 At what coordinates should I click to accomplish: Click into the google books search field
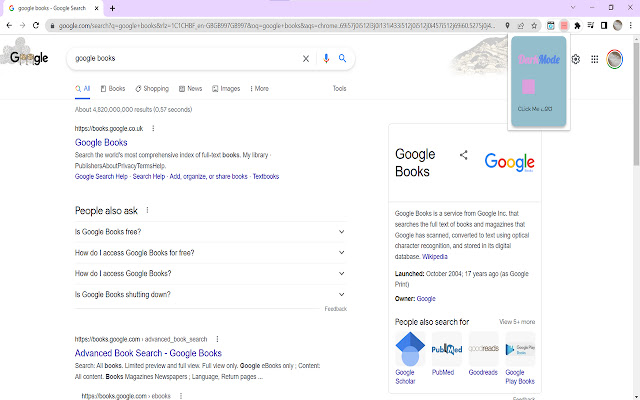click(x=184, y=58)
